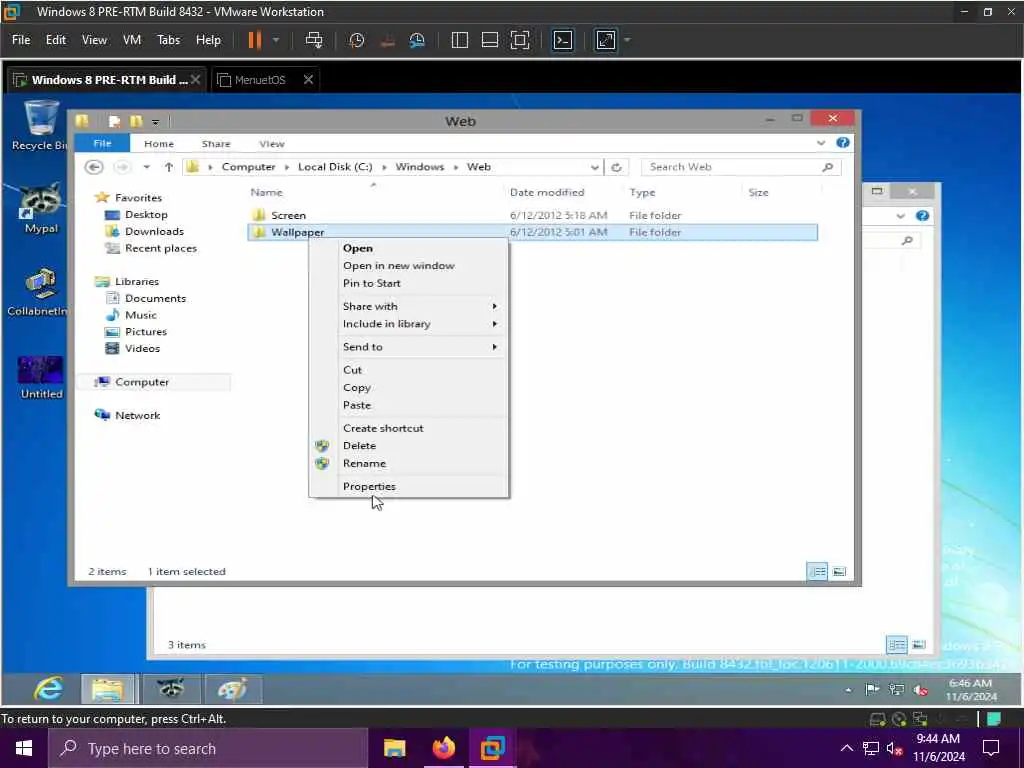Launch Firefox from the host taskbar
The height and width of the screenshot is (768, 1024).
click(443, 748)
